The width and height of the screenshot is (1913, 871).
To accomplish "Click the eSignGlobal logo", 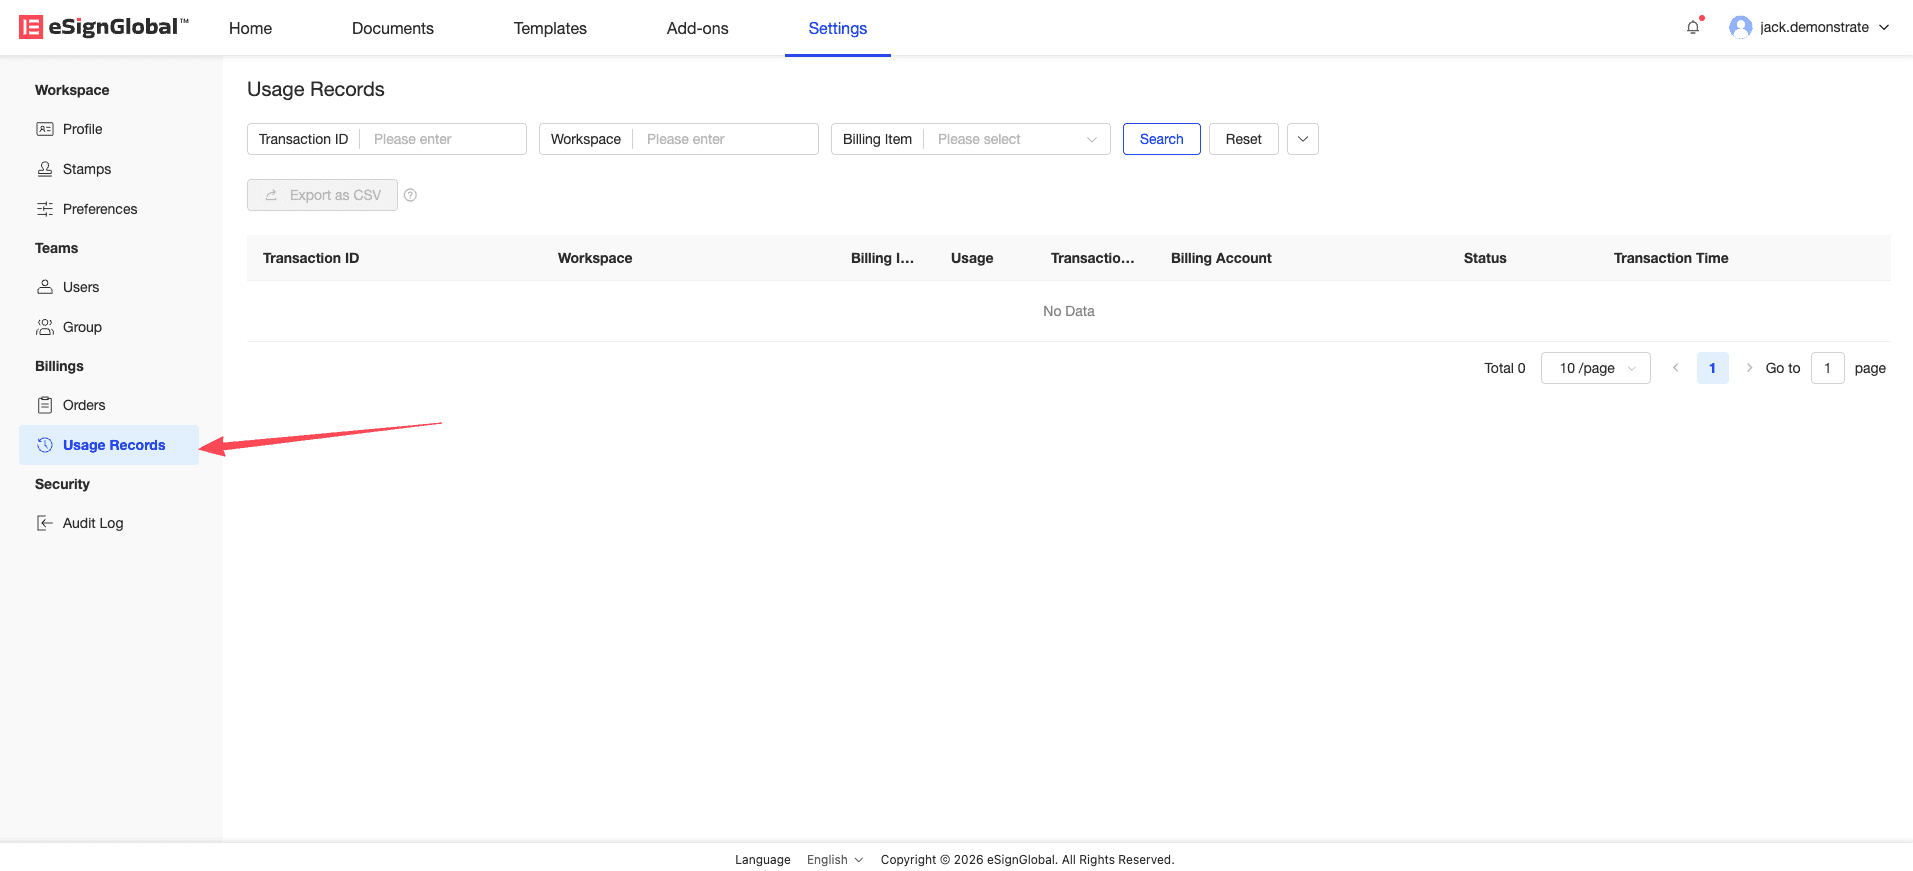I will [104, 27].
